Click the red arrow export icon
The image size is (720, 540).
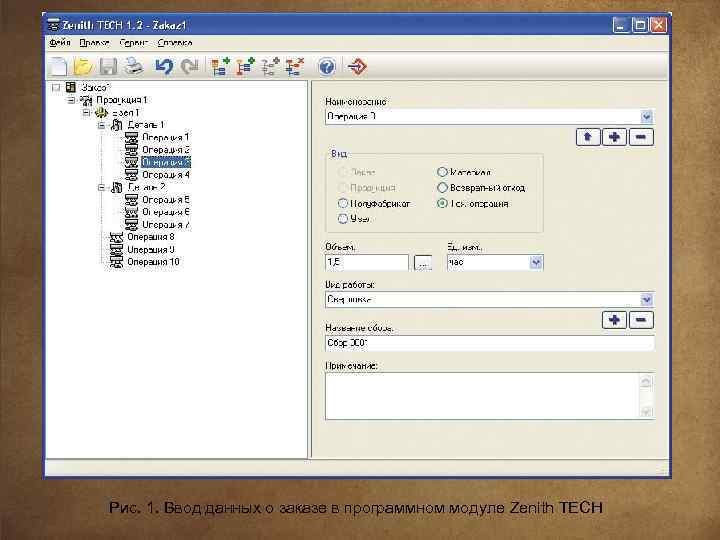click(357, 67)
